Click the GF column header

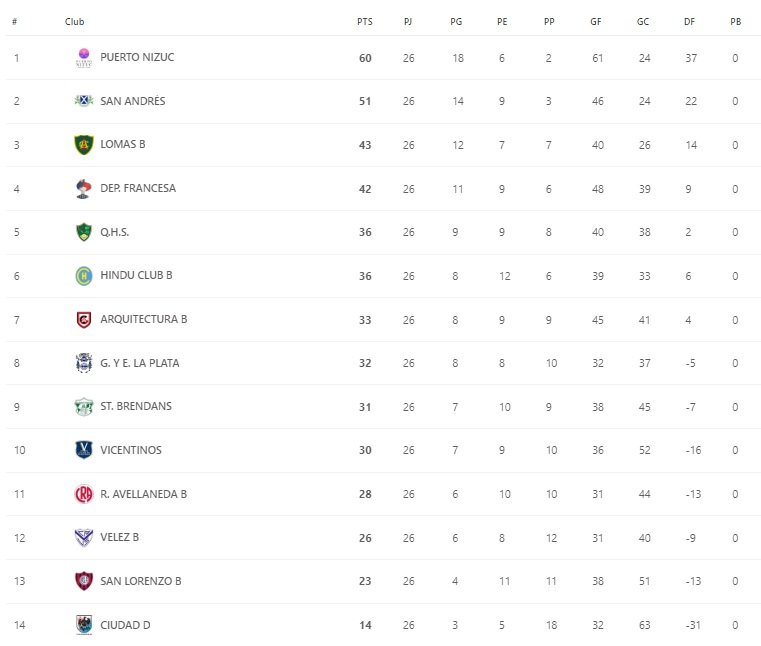click(596, 21)
